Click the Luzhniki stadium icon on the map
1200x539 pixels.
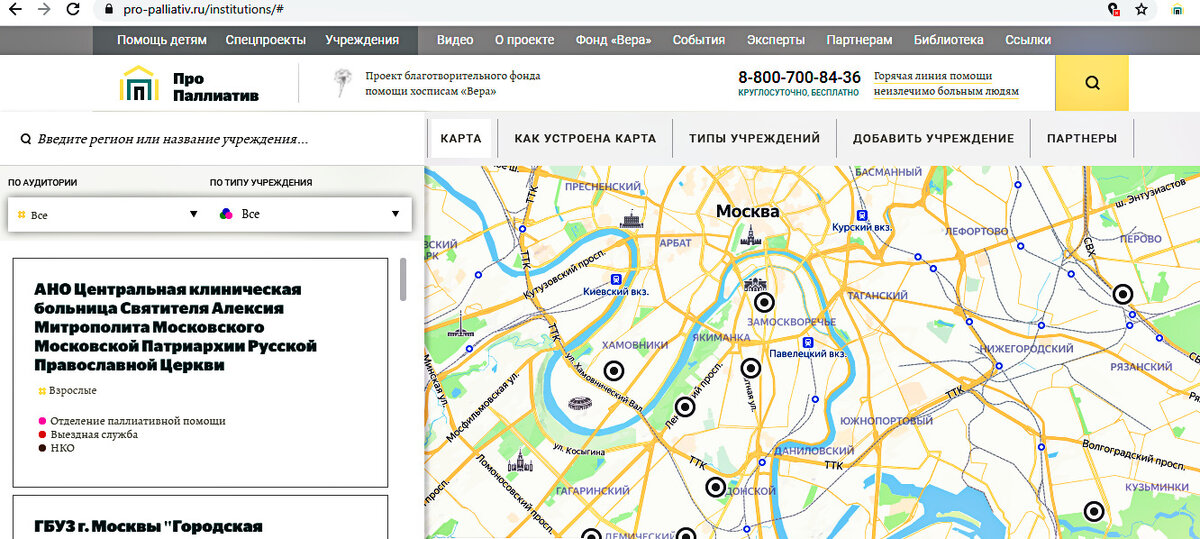pos(579,404)
